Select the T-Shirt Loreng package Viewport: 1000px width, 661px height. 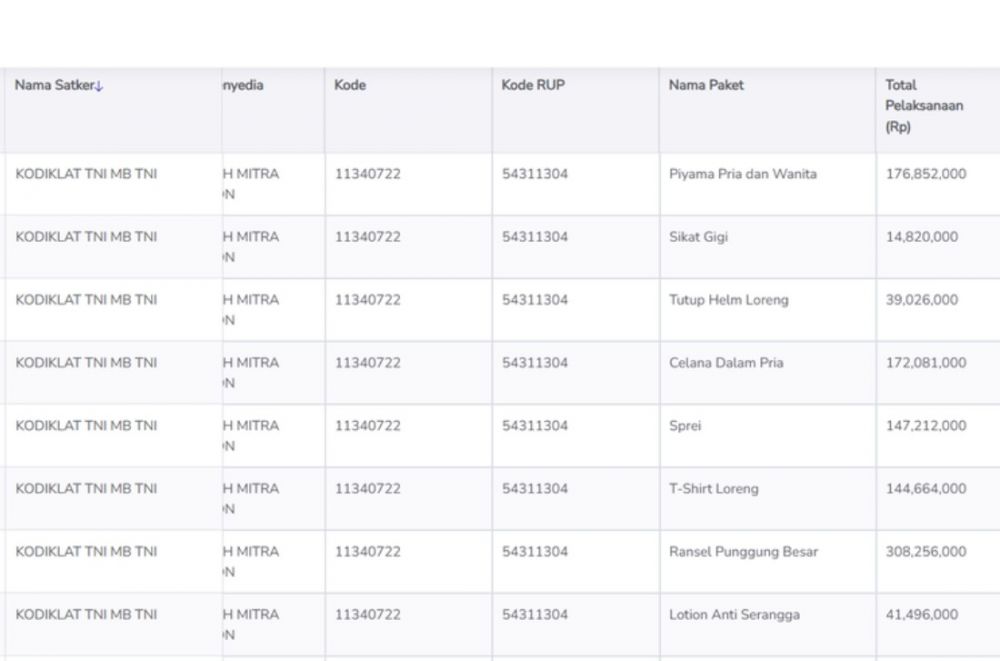(x=713, y=489)
